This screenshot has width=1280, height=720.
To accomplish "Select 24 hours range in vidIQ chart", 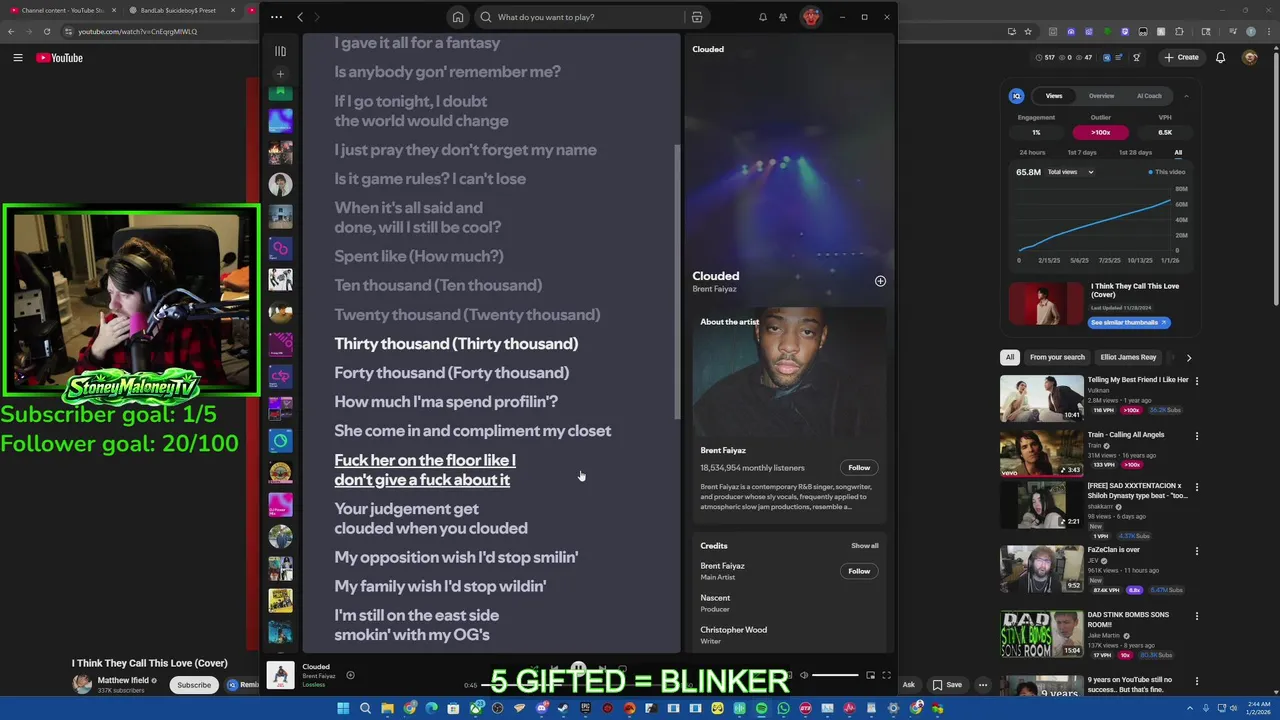I will tap(1032, 152).
